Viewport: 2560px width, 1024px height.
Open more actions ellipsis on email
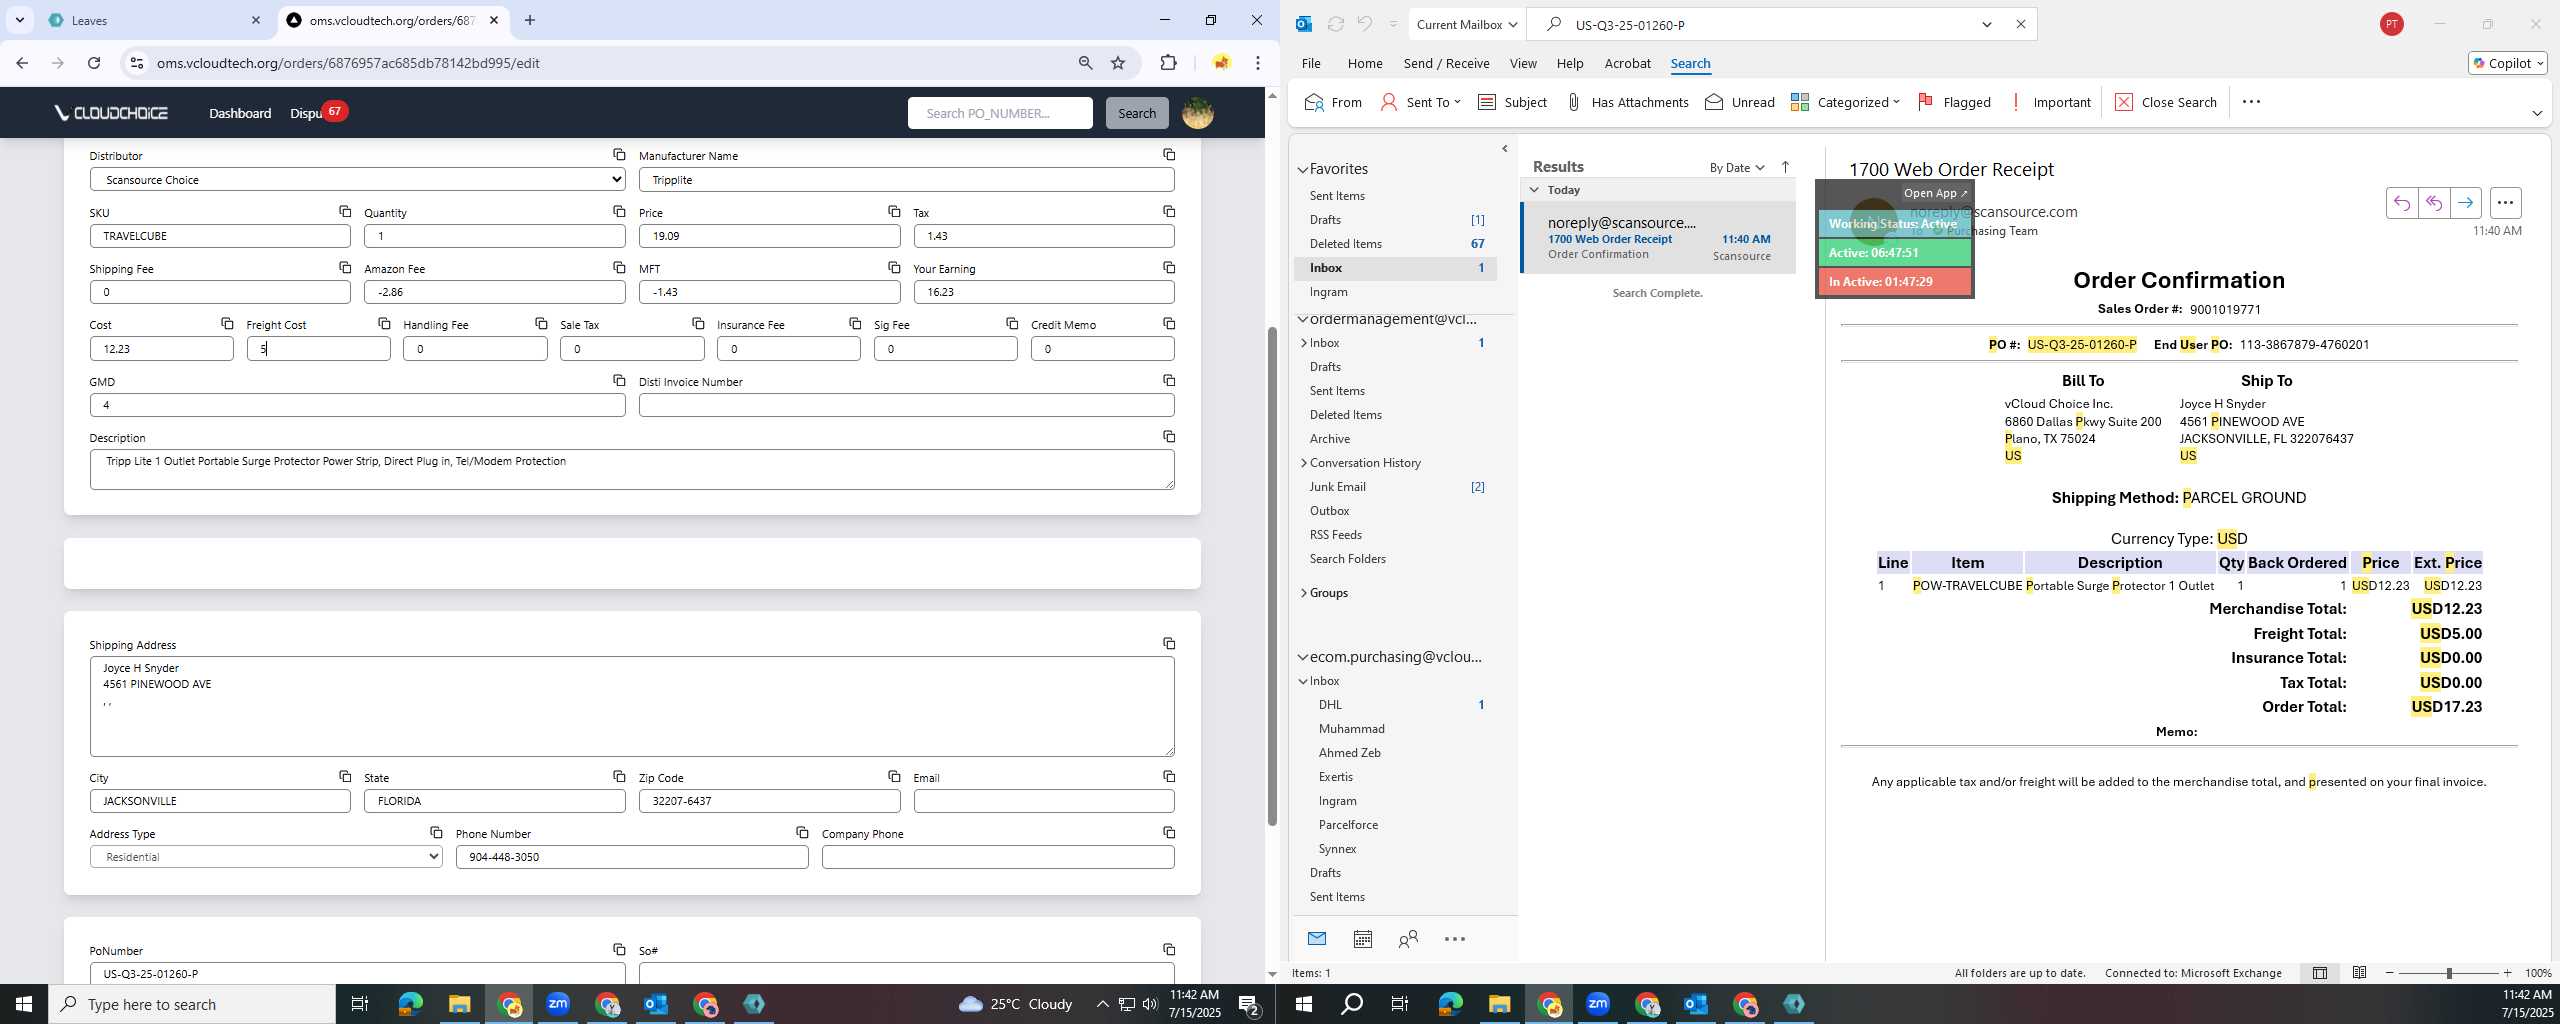2505,203
